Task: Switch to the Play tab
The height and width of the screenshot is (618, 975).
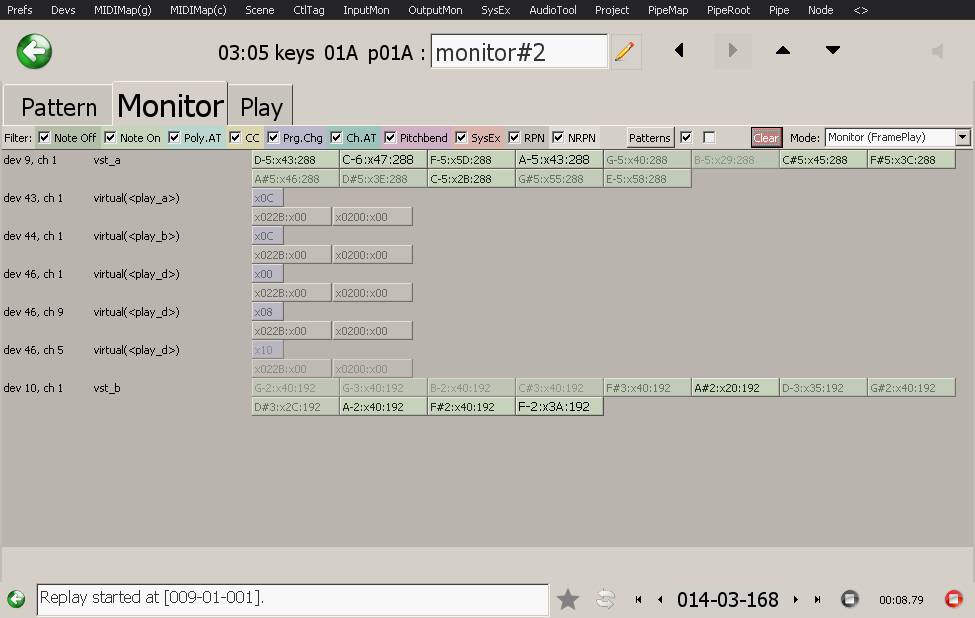Action: 261,107
